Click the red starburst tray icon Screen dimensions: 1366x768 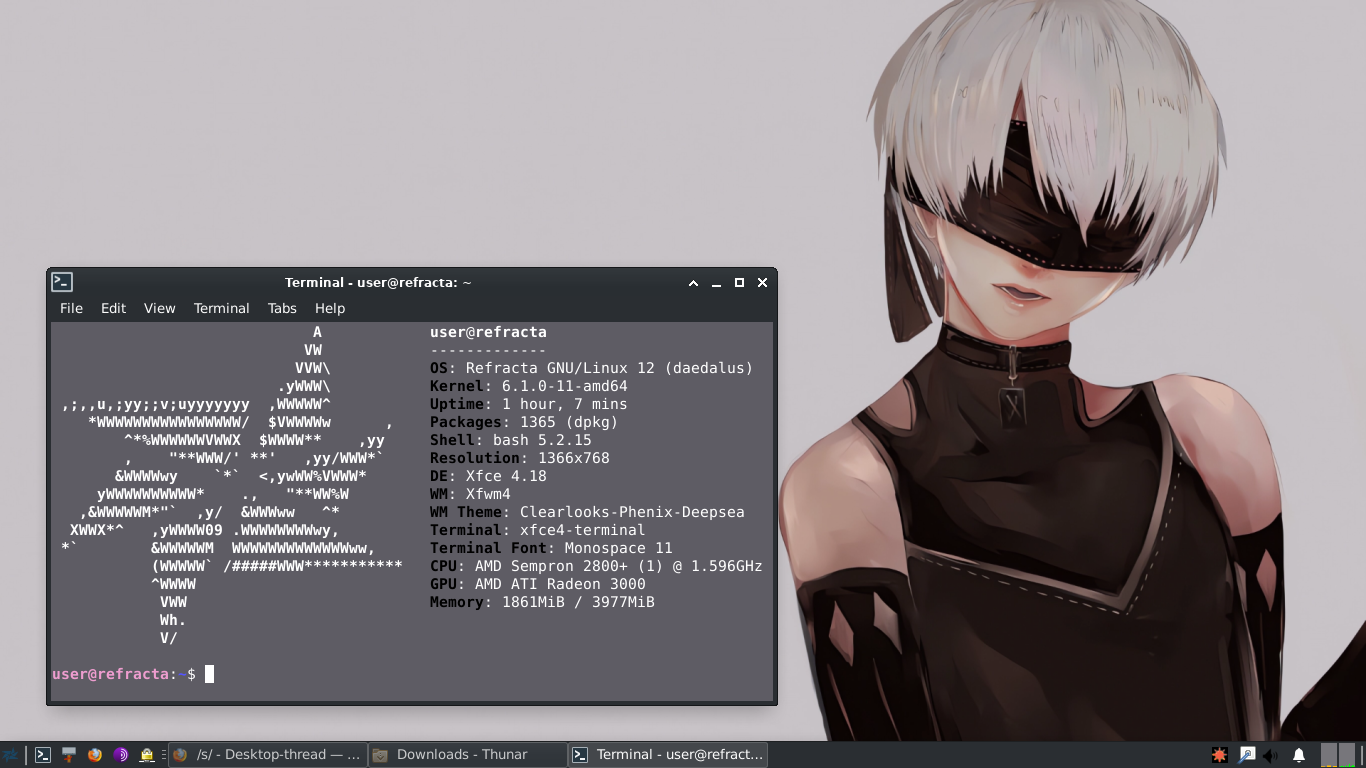click(1219, 755)
